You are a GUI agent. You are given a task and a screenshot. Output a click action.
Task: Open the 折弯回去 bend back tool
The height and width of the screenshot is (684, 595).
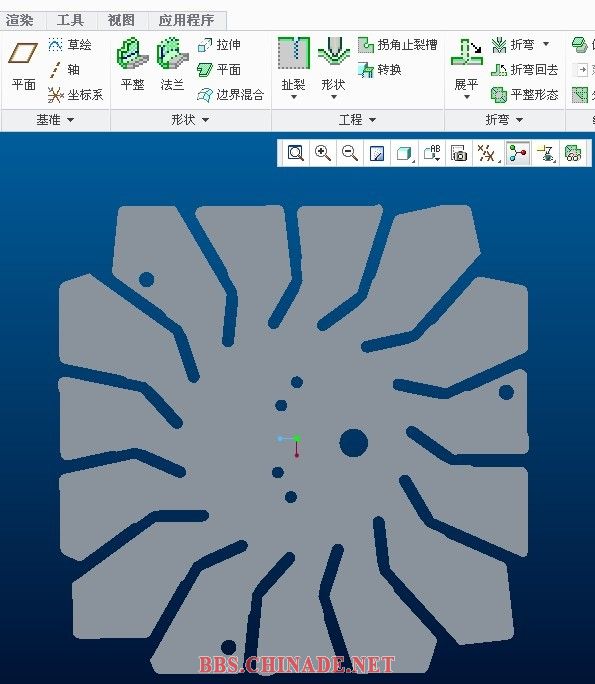point(525,70)
